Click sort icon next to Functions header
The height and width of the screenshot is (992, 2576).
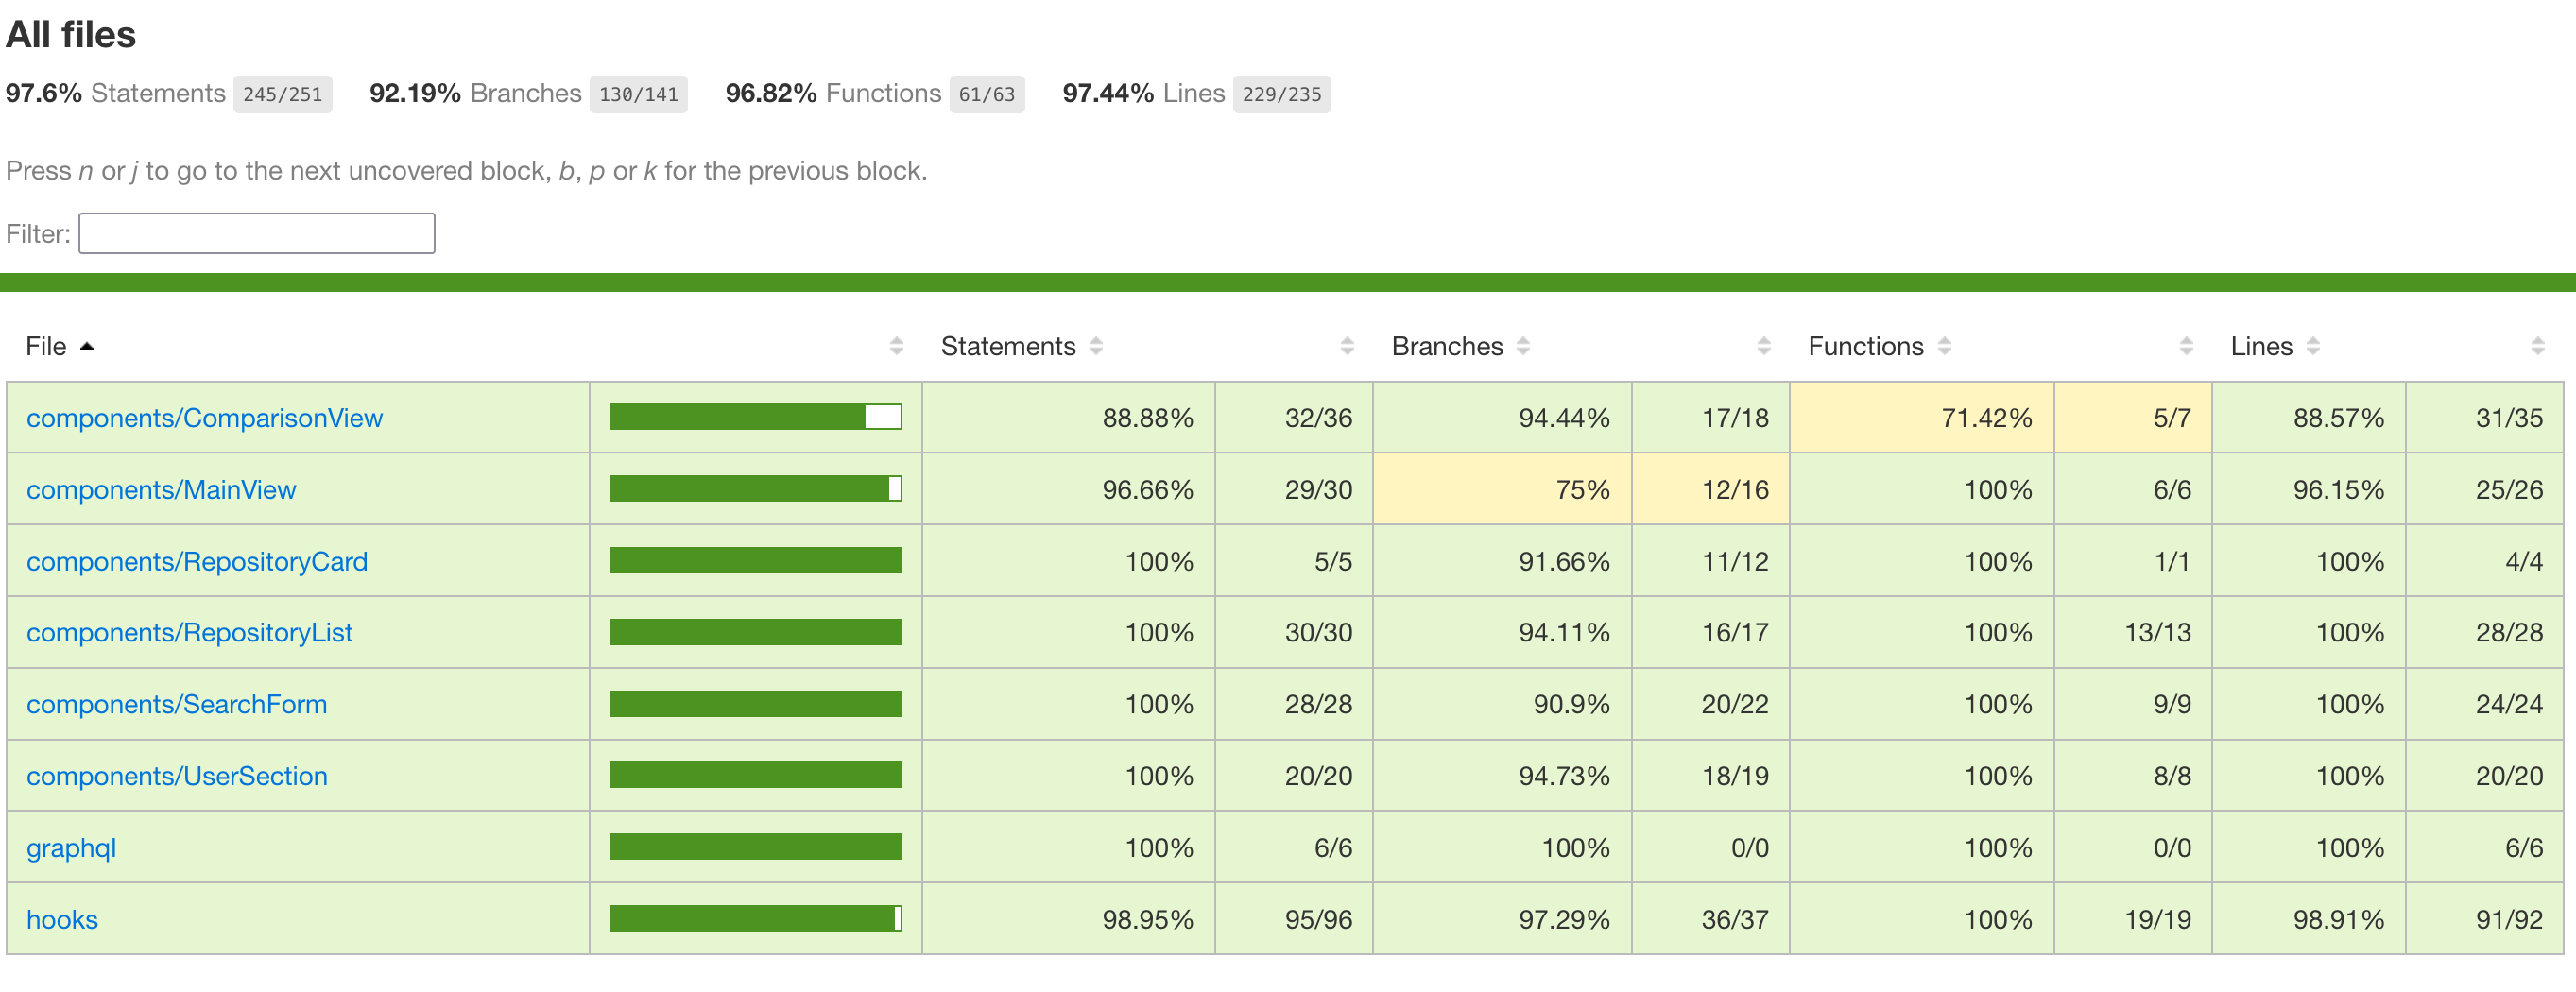pos(1944,346)
